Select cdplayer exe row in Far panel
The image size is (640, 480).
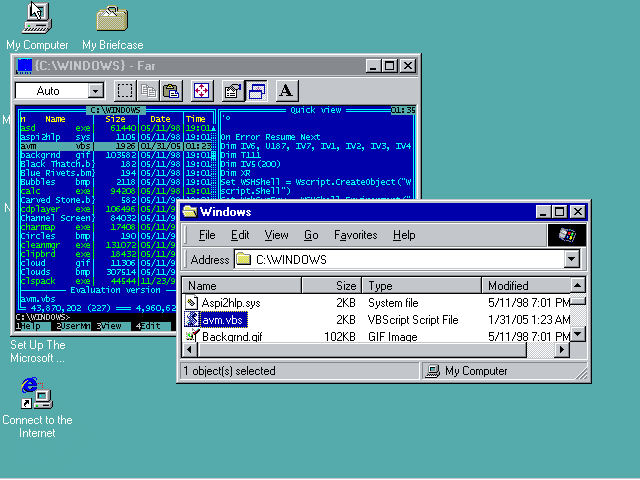coord(98,209)
